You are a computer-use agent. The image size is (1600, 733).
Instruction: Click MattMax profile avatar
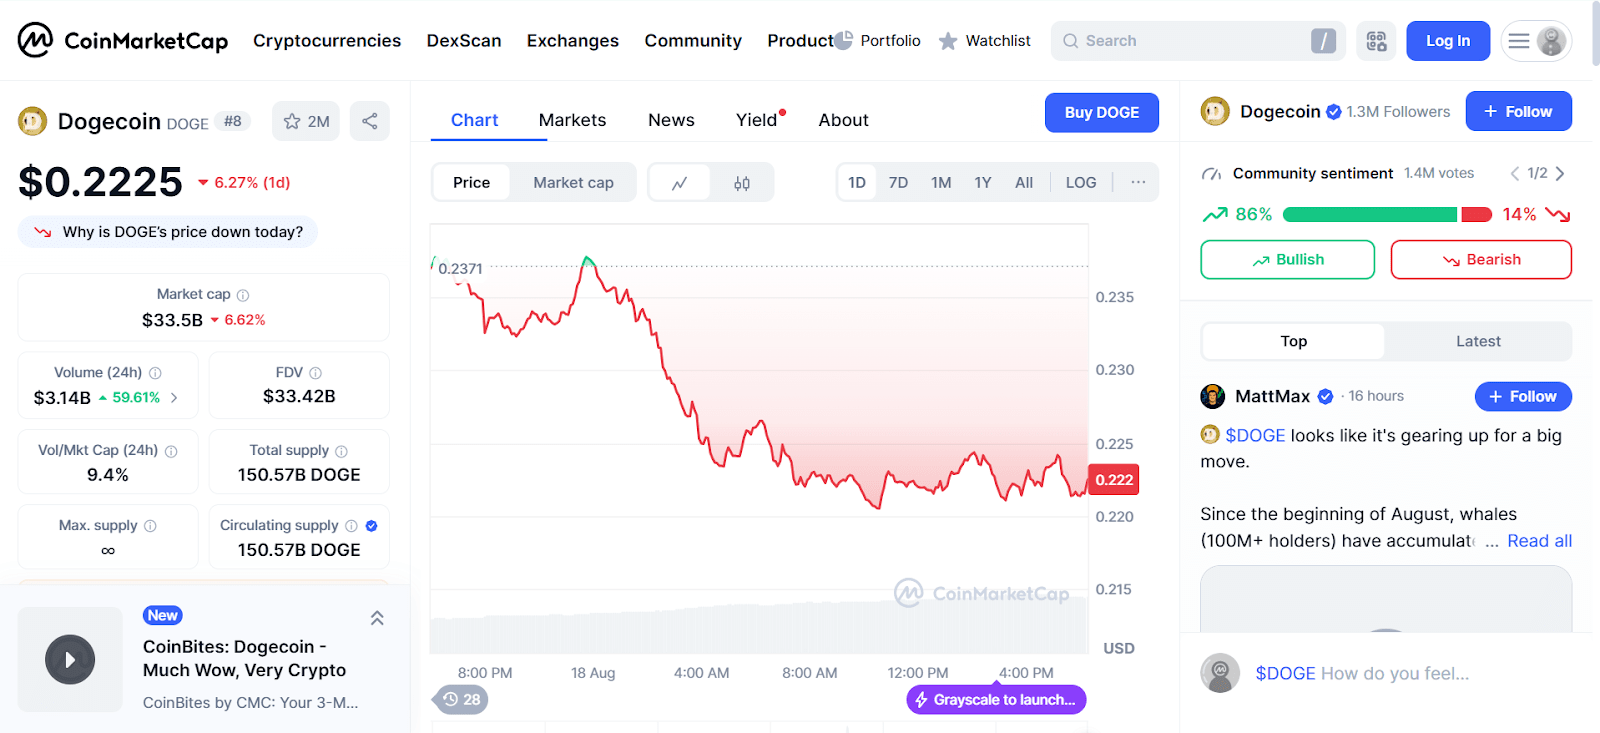point(1213,397)
